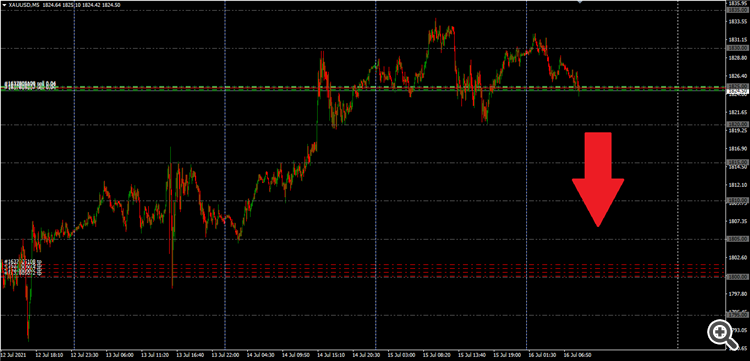The image size is (750, 361).
Task: Click the 1821.65 price scale value
Action: point(737,112)
